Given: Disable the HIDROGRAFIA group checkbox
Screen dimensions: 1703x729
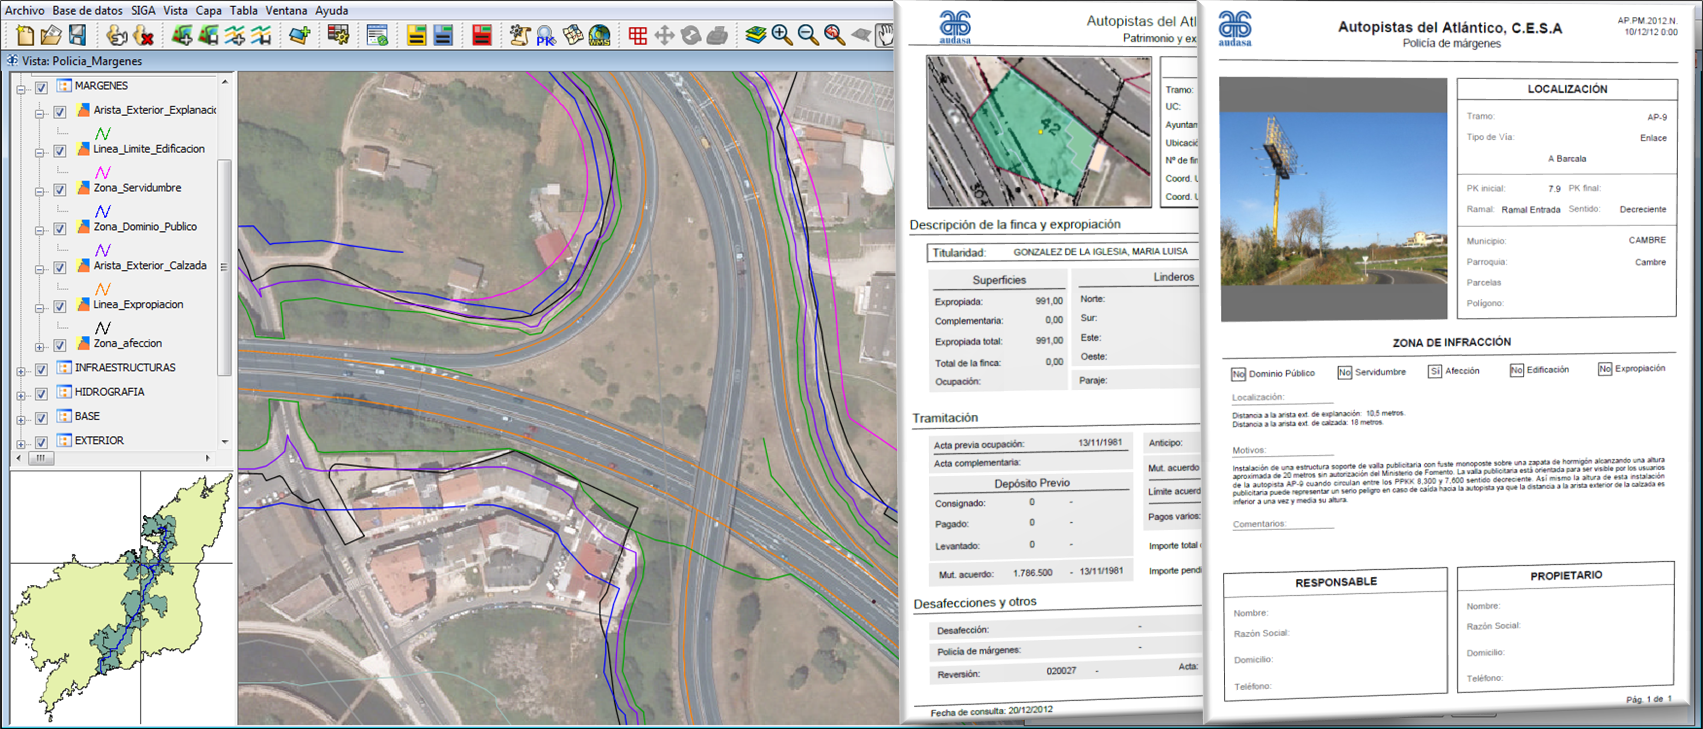Looking at the screenshot, I should [41, 393].
